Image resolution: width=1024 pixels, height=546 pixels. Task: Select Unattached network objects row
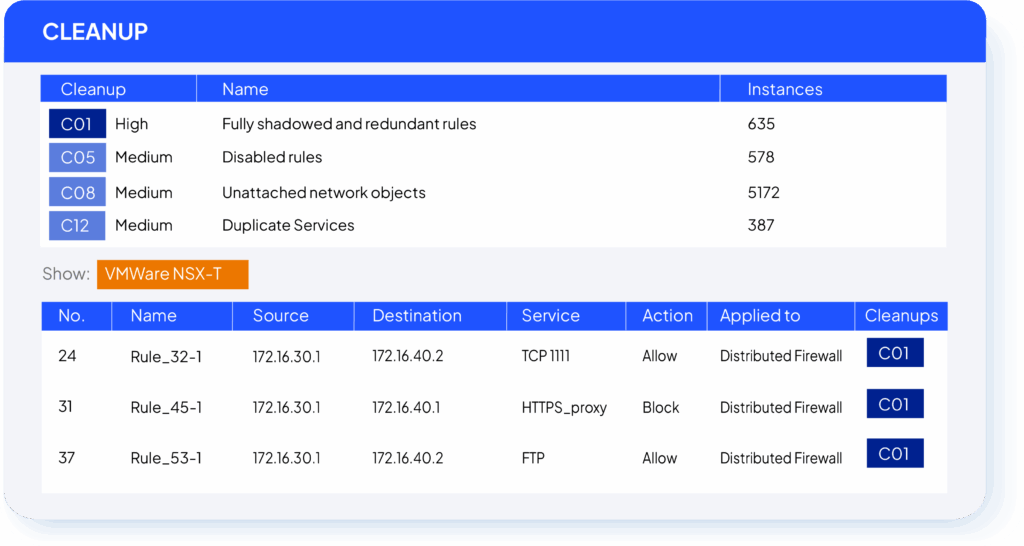click(323, 192)
